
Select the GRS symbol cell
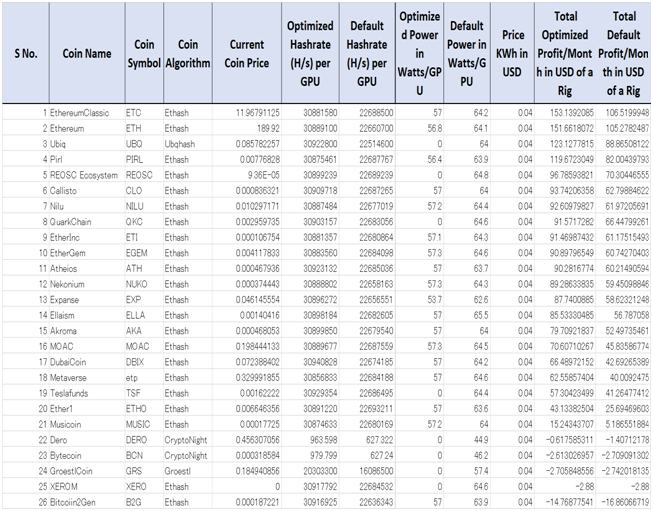(144, 471)
